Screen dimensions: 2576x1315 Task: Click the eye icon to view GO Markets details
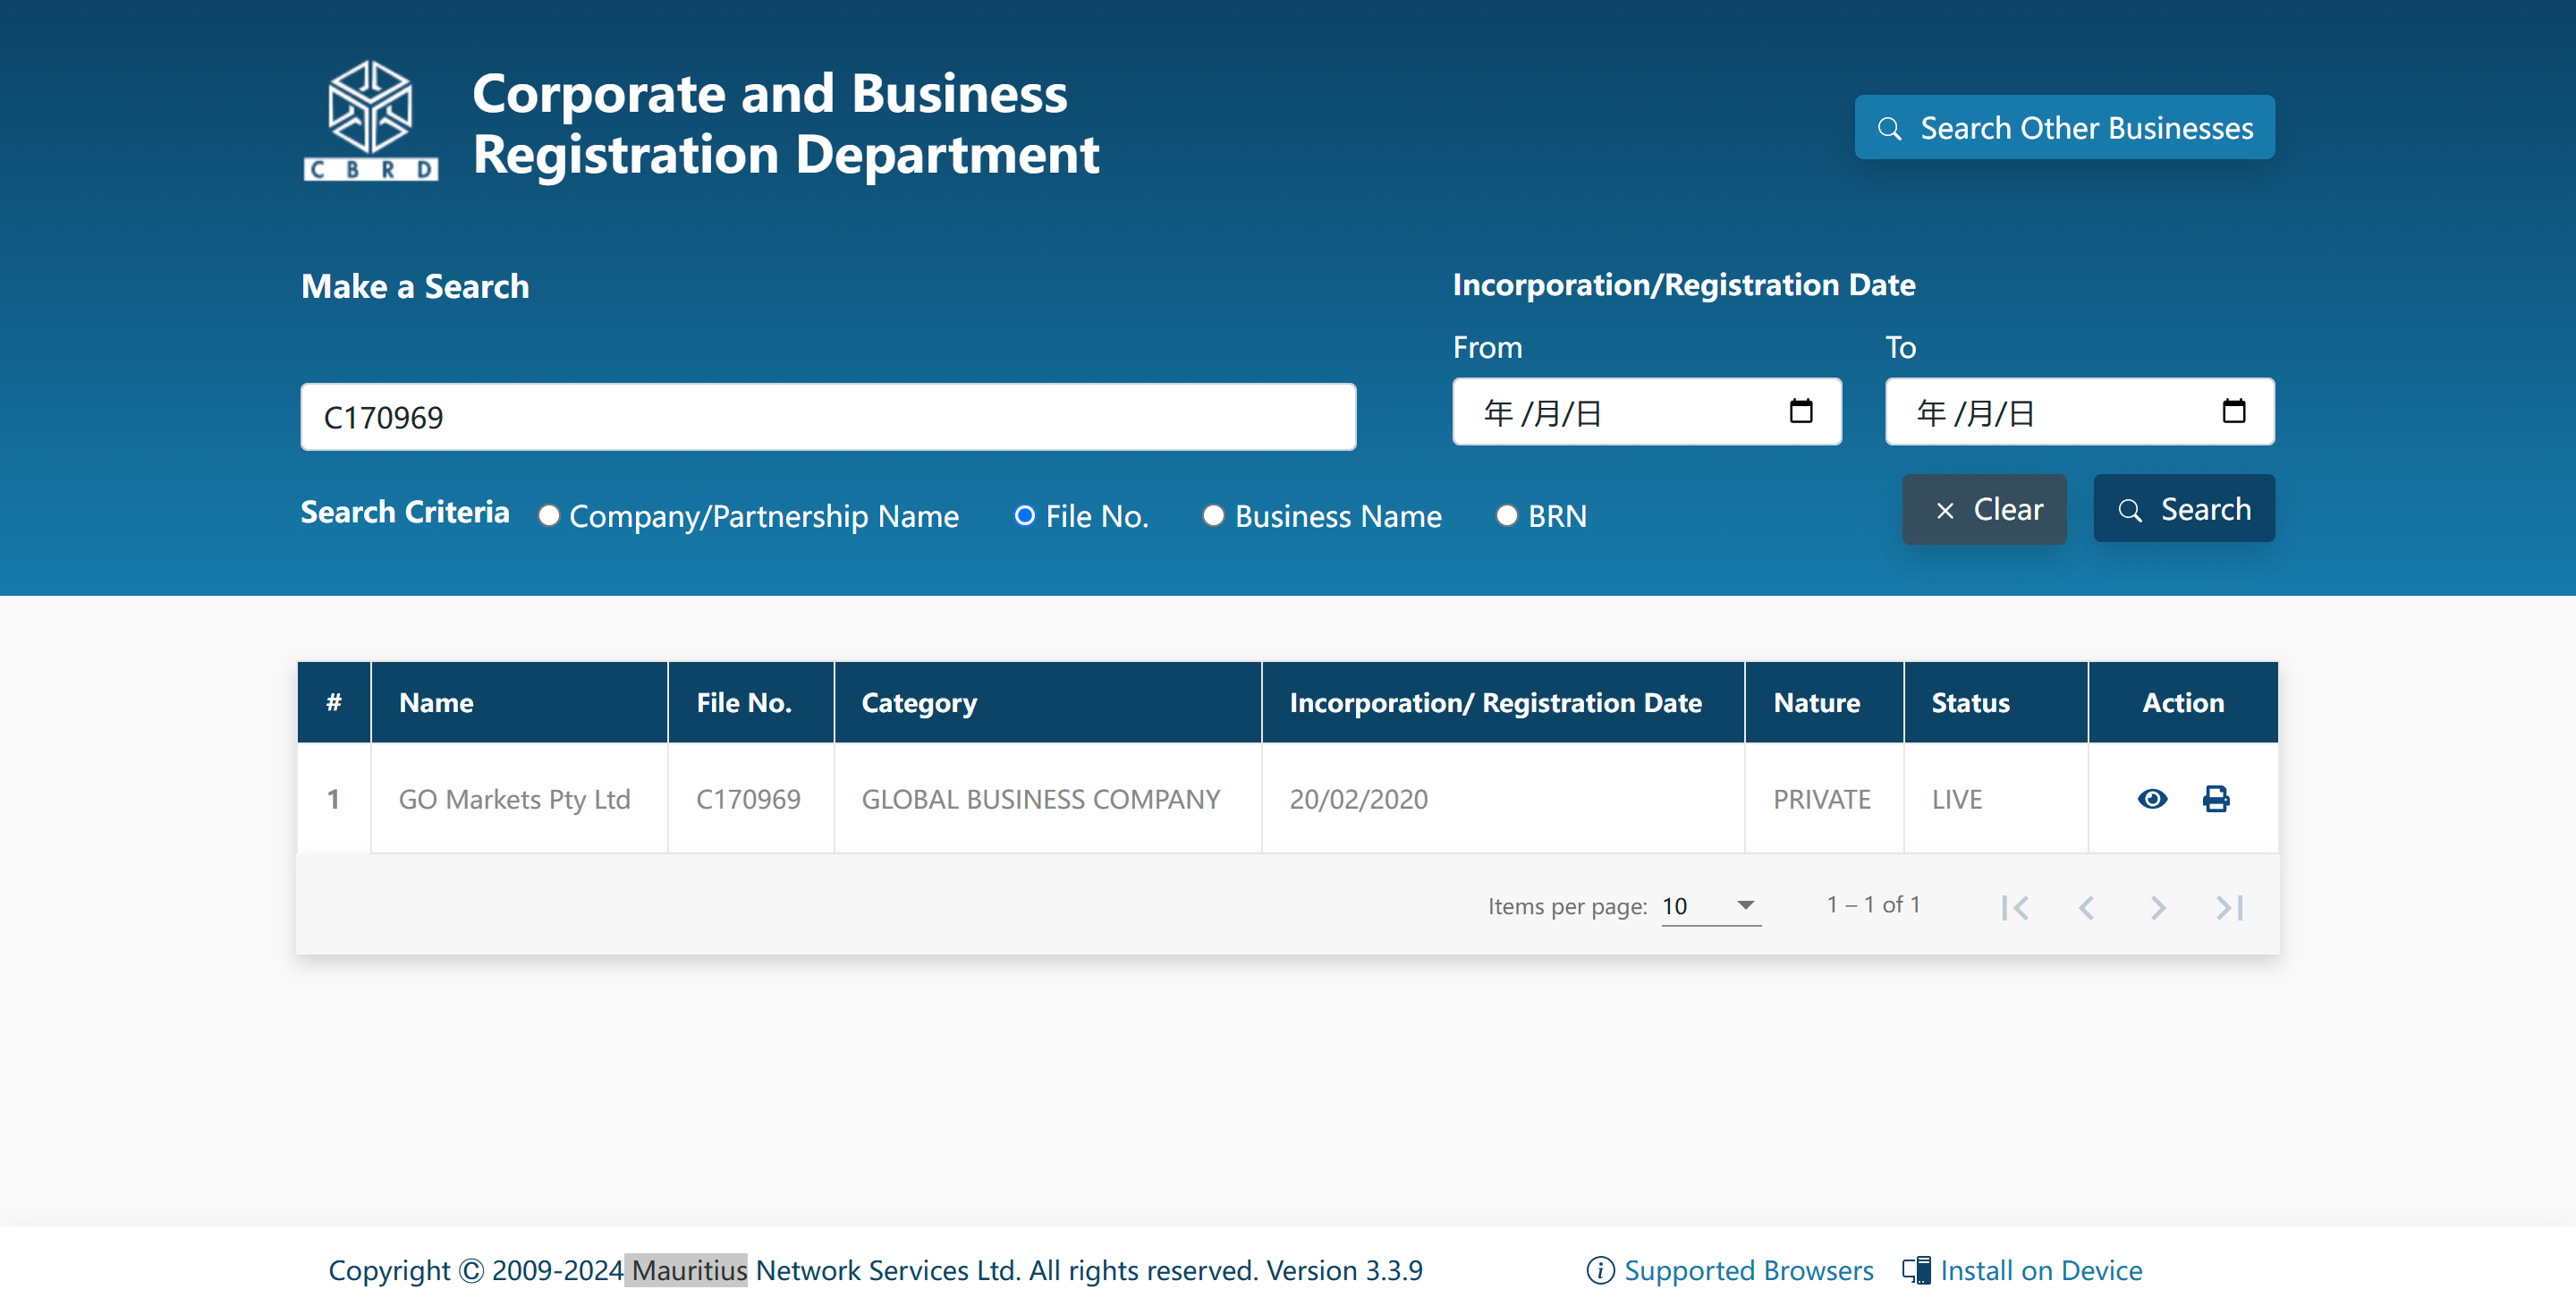pyautogui.click(x=2152, y=798)
